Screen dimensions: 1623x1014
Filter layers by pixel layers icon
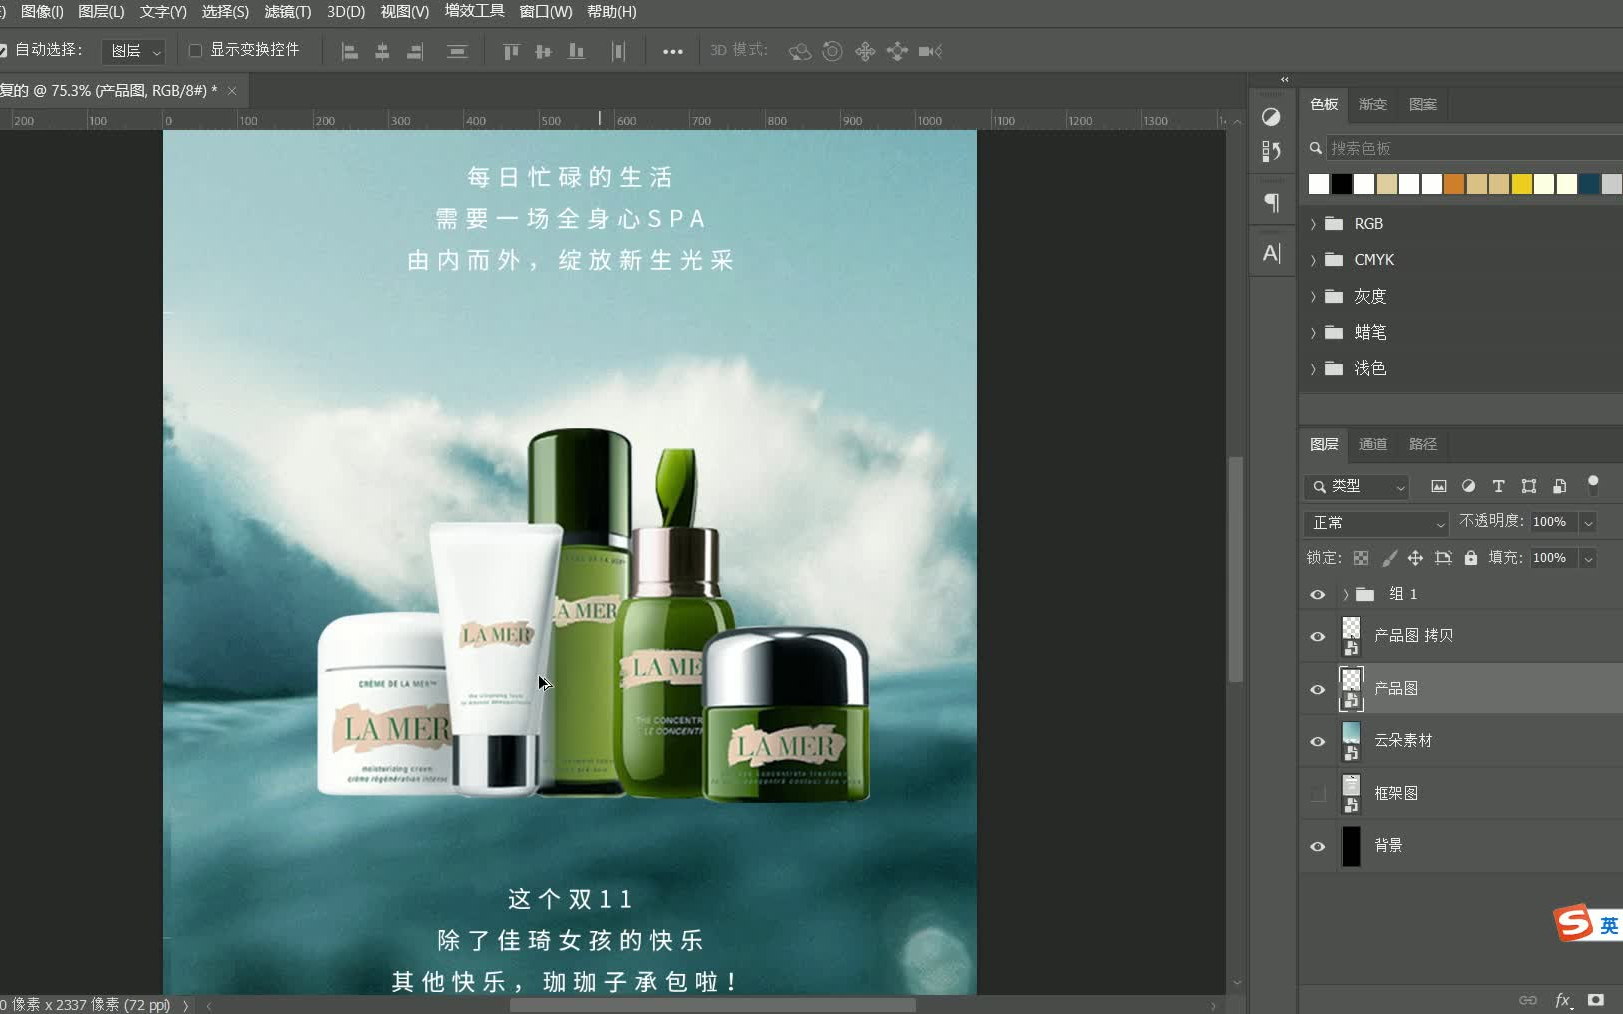(x=1438, y=486)
